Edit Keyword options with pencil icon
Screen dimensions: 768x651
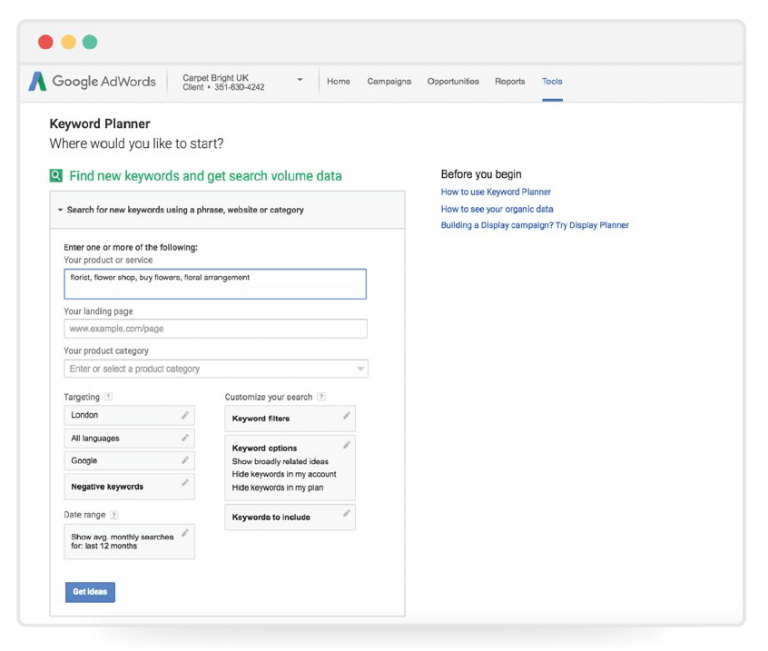(x=347, y=445)
